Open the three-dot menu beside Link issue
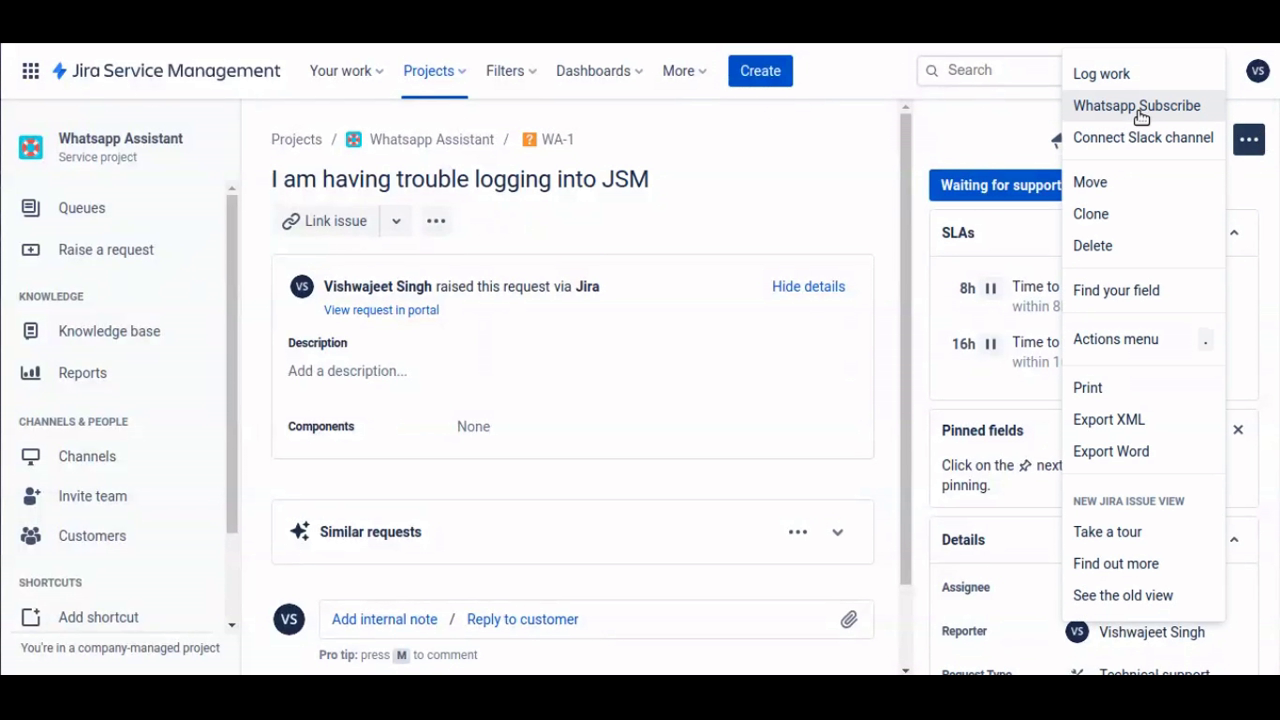Screen dimensions: 1280x720 436,221
